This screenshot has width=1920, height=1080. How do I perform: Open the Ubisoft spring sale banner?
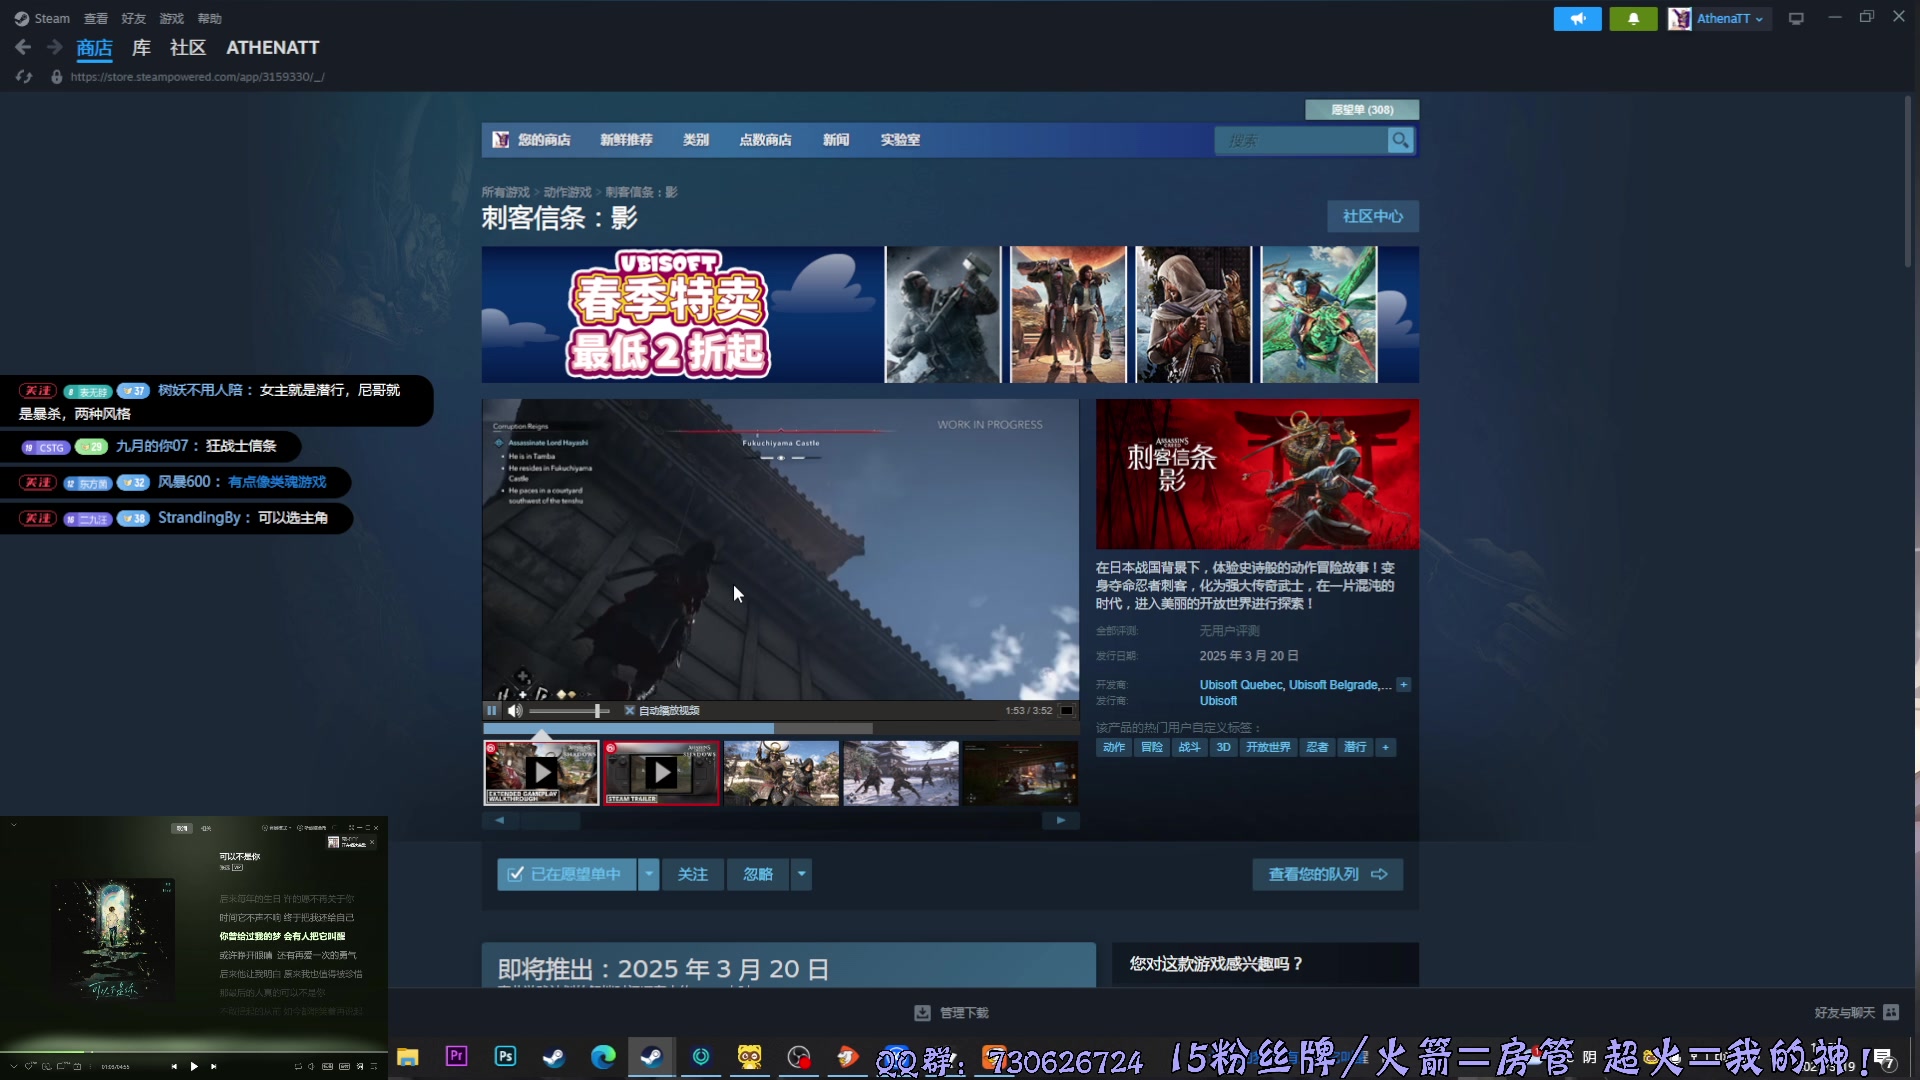tap(949, 315)
